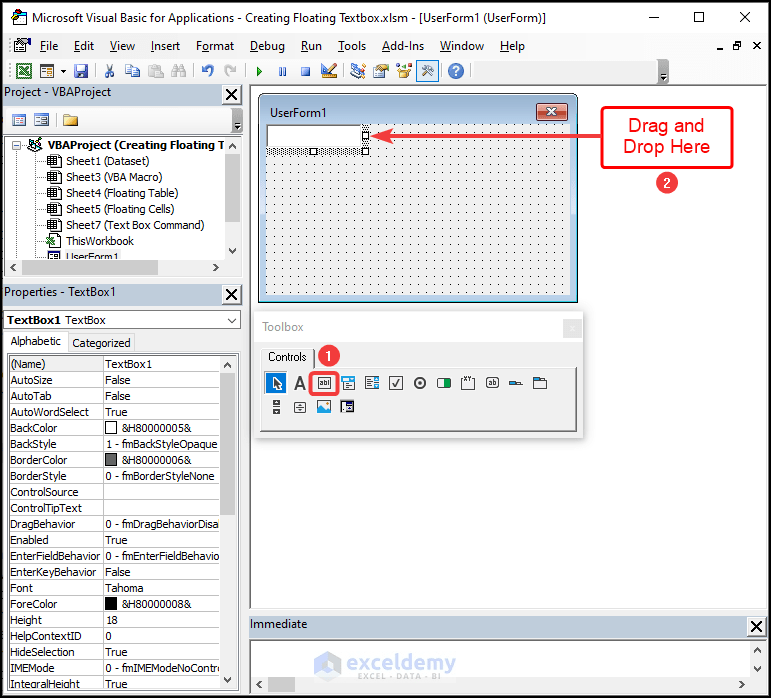The height and width of the screenshot is (698, 771).
Task: Open the File menu
Action: click(x=49, y=46)
